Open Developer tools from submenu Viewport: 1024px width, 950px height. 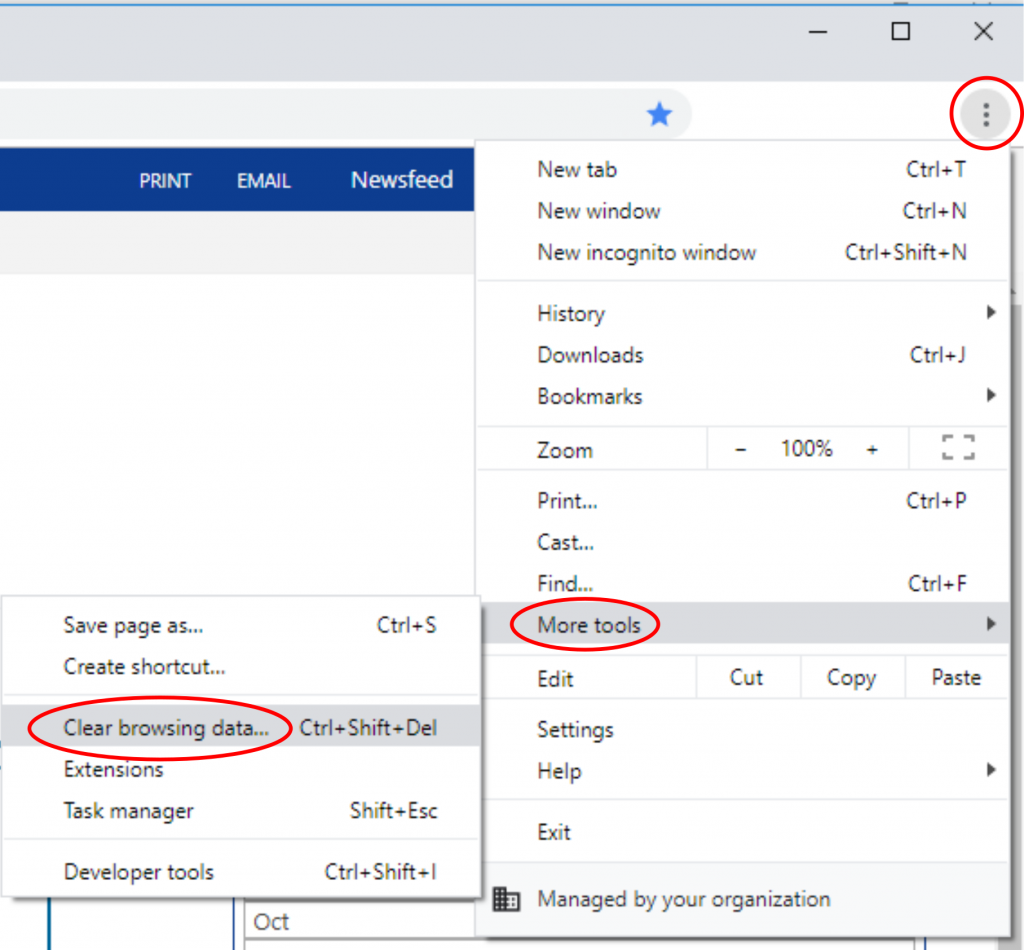point(139,872)
